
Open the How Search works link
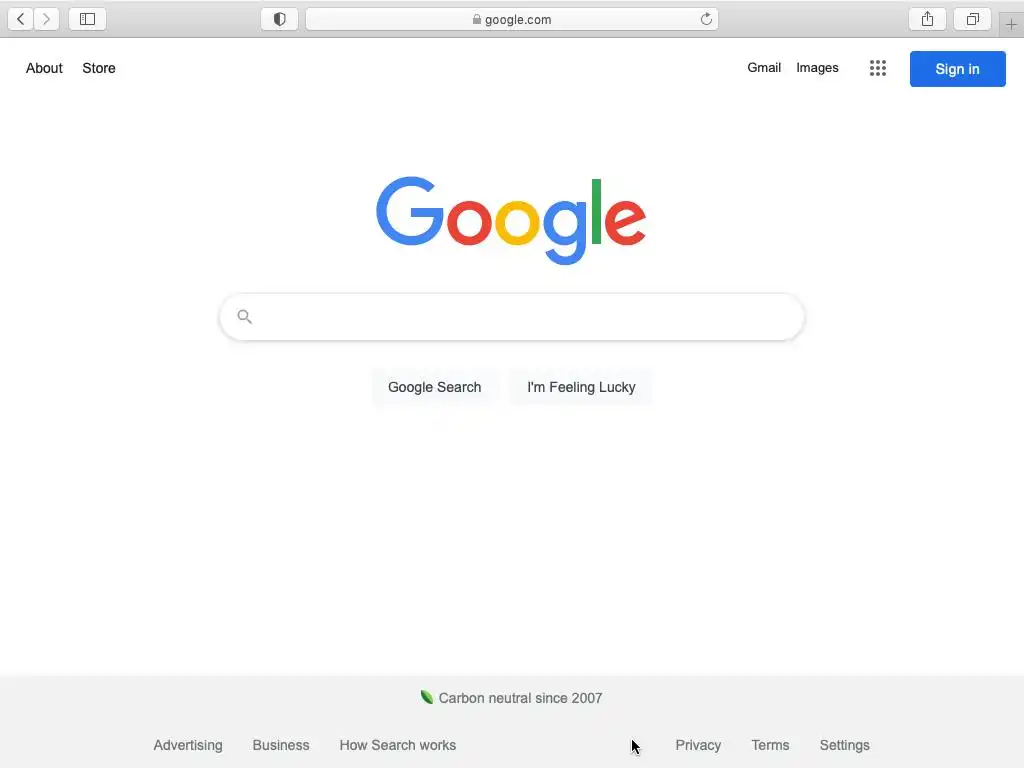(398, 745)
